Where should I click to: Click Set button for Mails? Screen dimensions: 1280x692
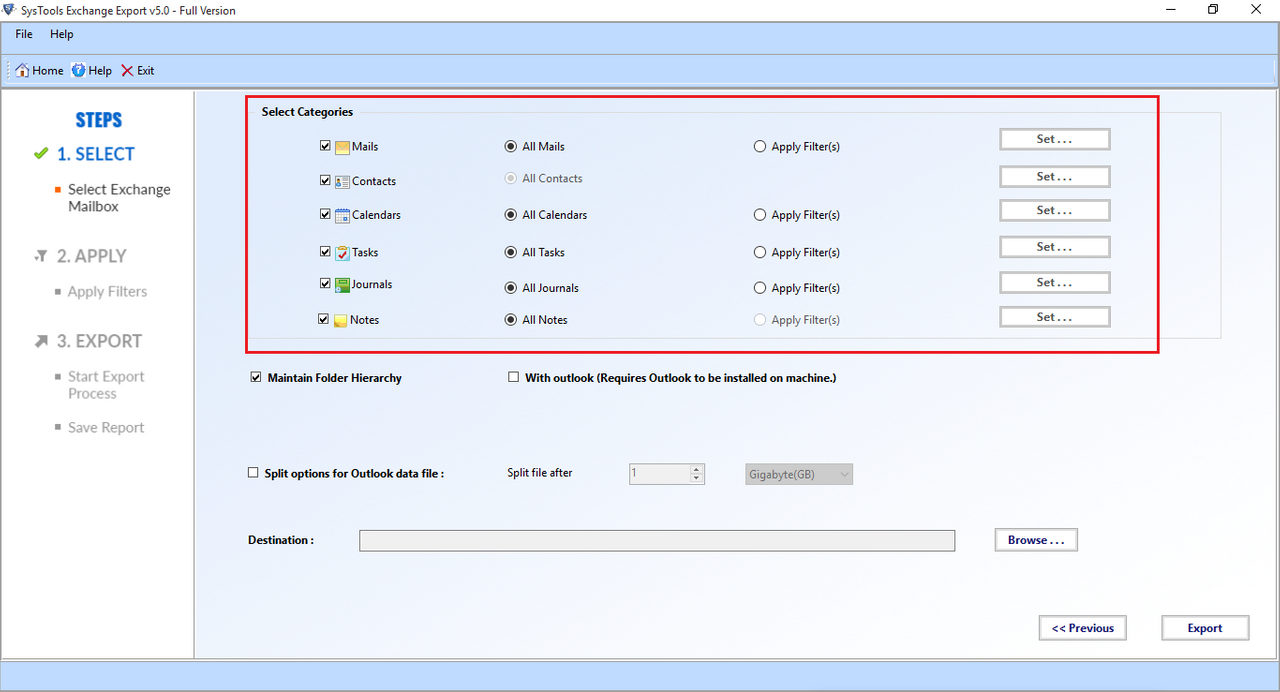(1055, 140)
